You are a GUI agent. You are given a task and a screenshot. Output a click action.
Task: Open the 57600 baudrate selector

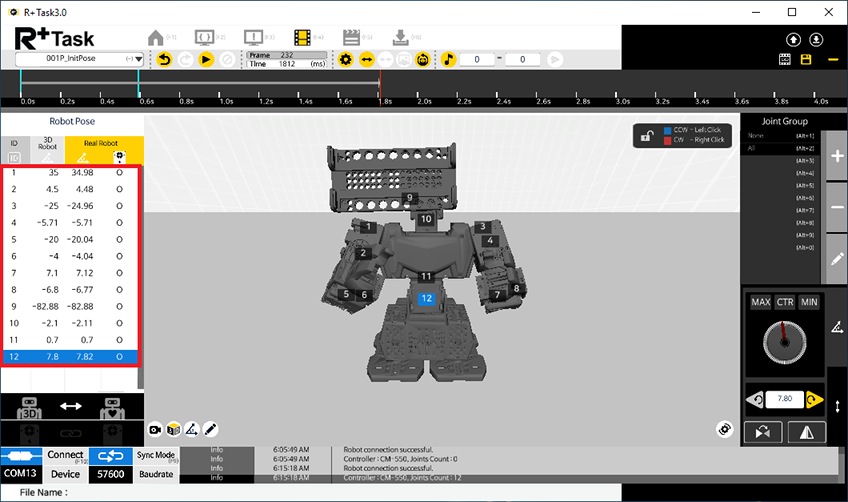(109, 474)
